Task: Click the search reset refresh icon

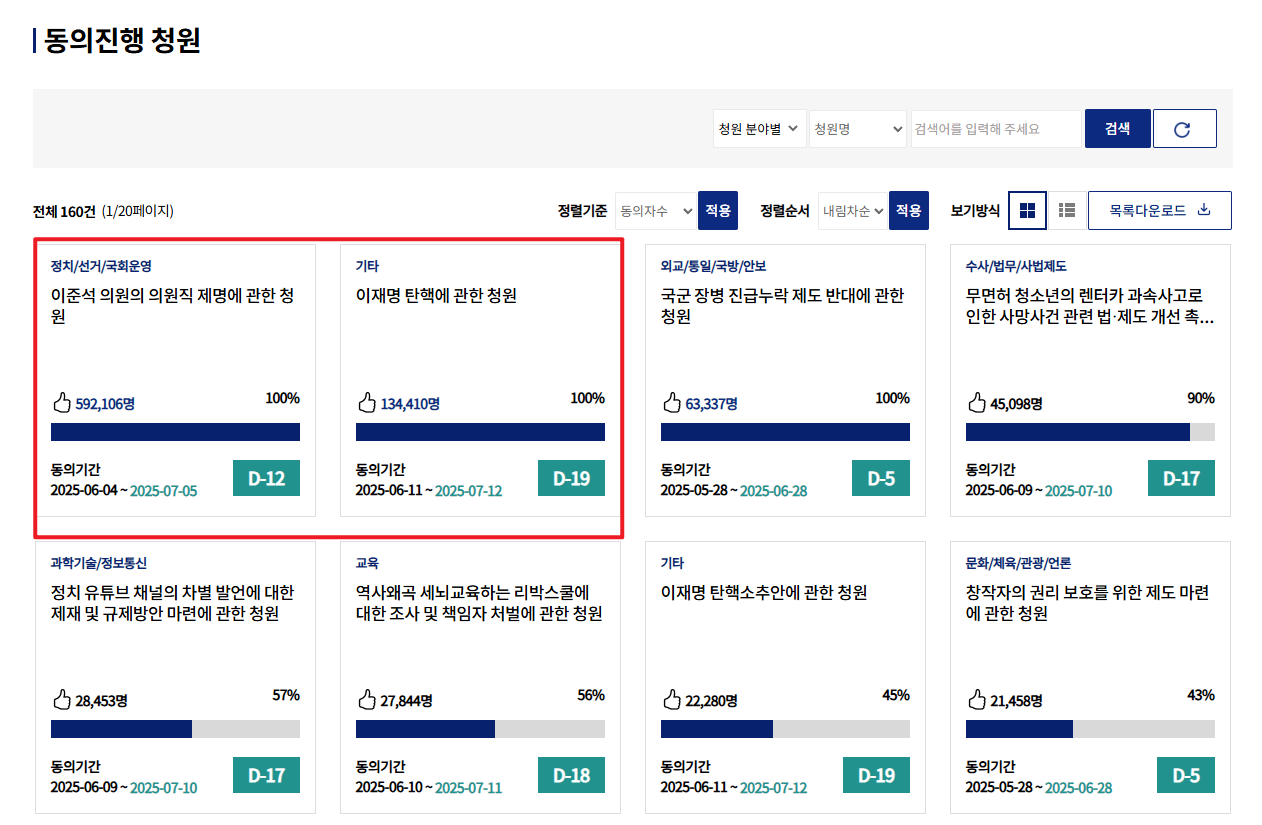Action: tap(1184, 128)
